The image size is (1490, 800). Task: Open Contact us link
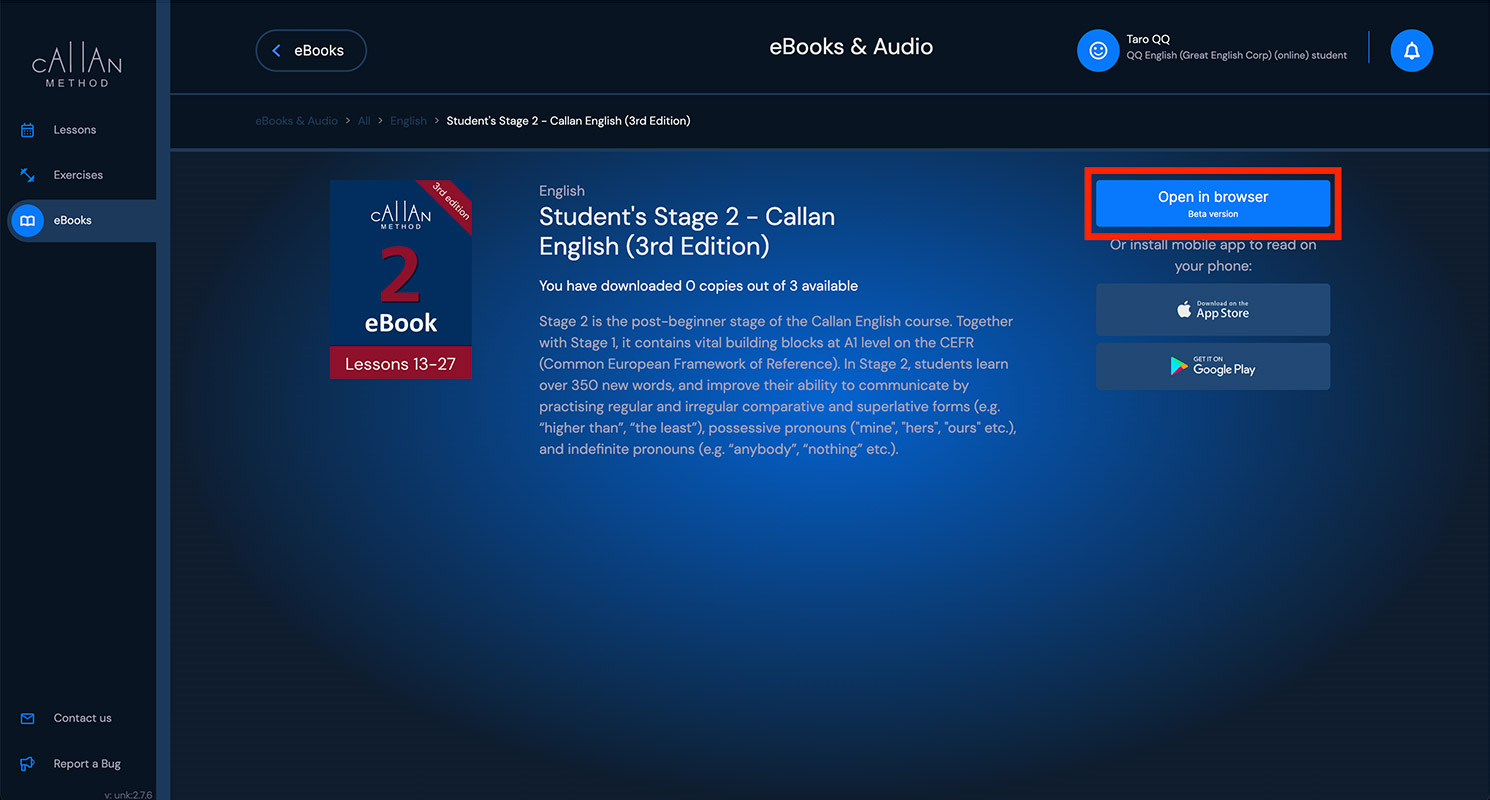click(x=82, y=718)
